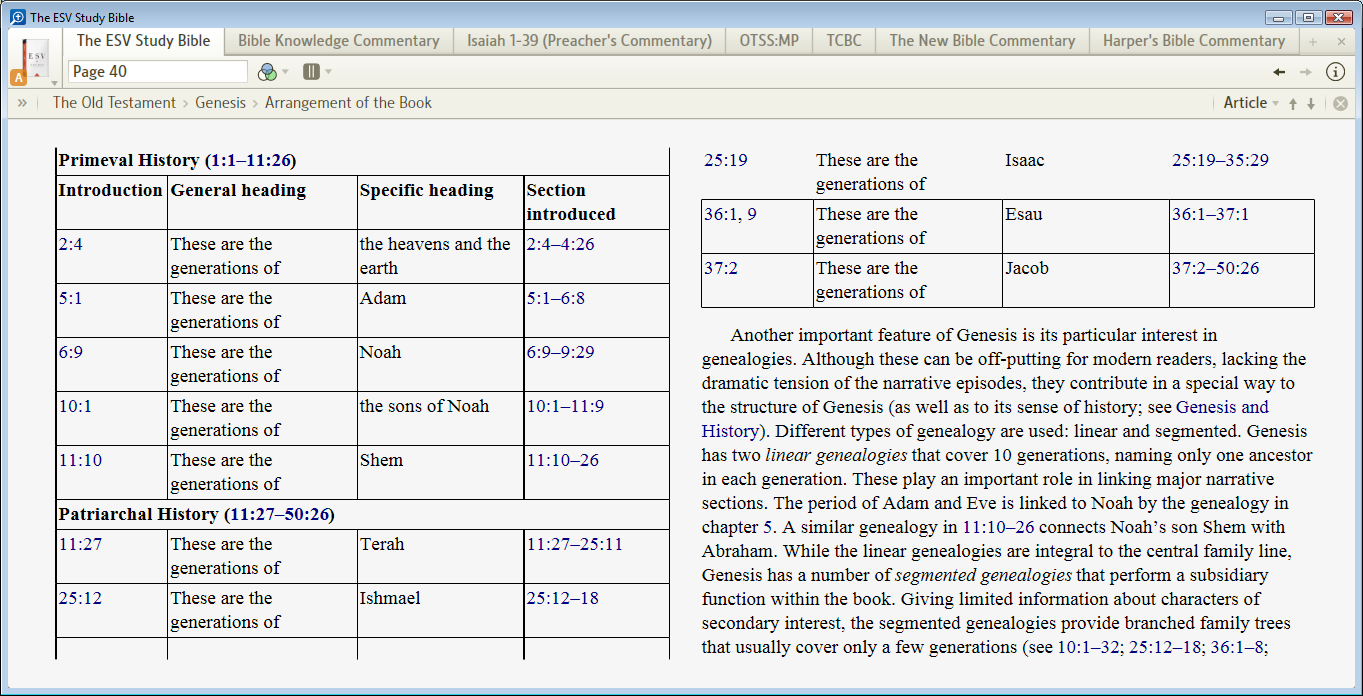The image size is (1363, 696).
Task: Open the 11:27–25:11 section link
Action: coord(575,544)
